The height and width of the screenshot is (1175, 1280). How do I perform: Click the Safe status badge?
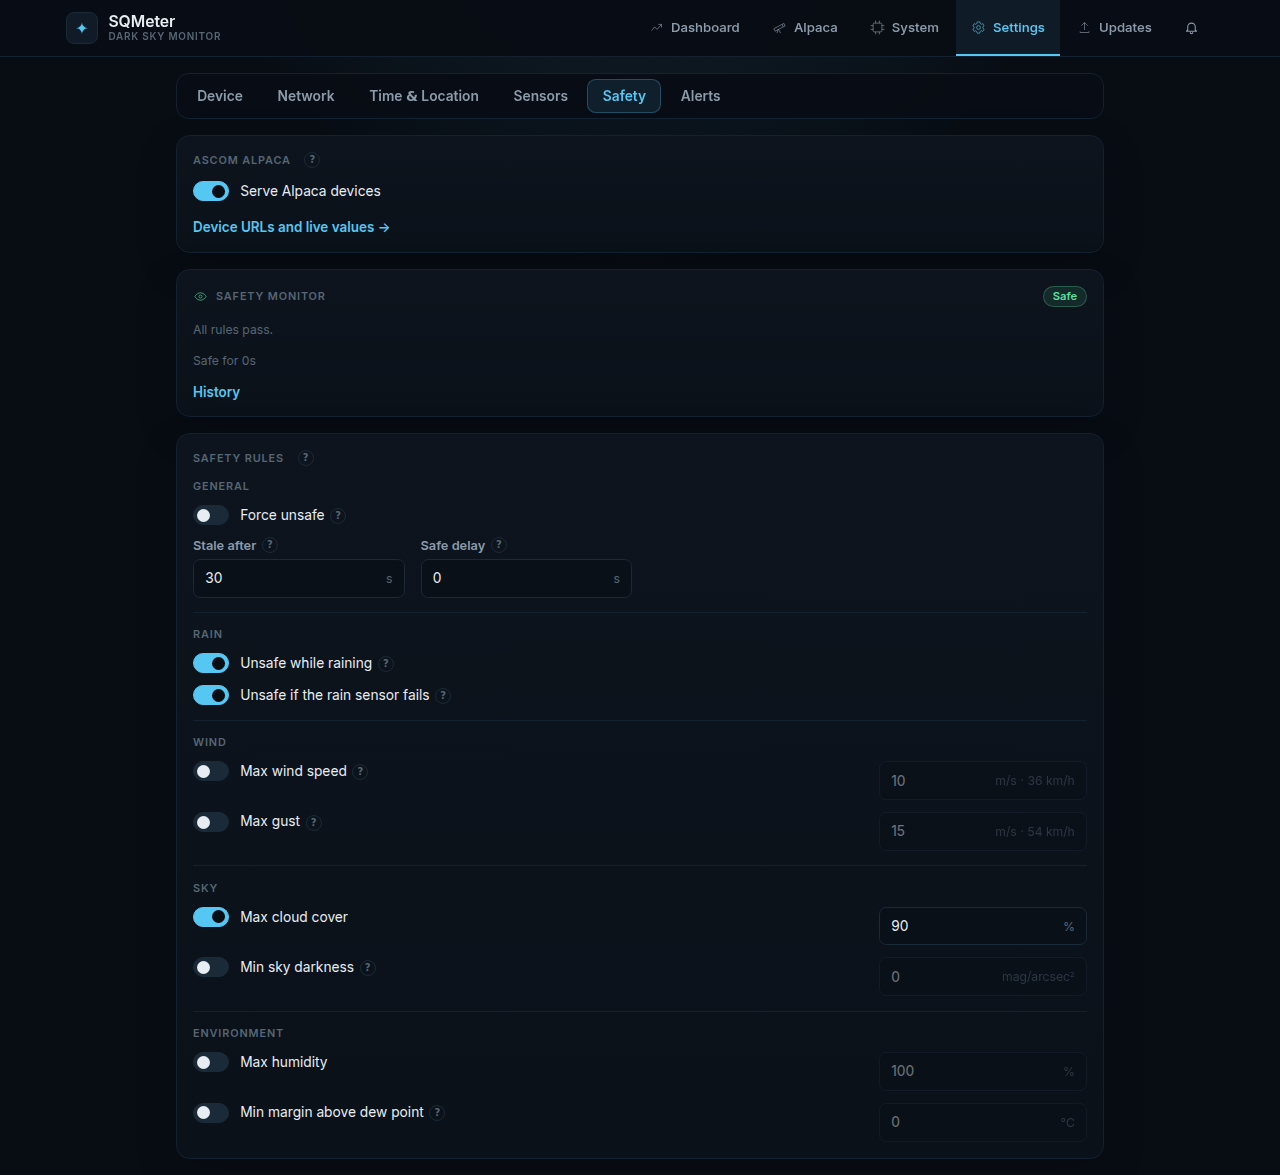click(1065, 296)
